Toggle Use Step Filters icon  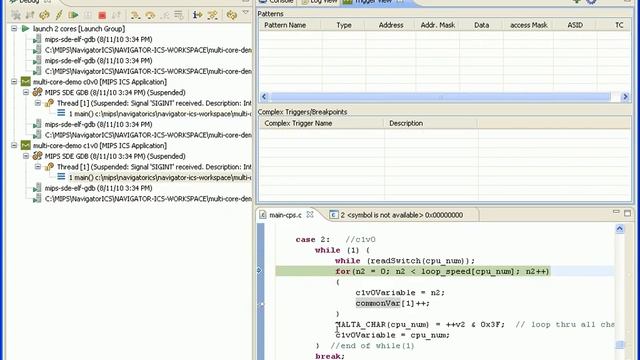coord(212,16)
